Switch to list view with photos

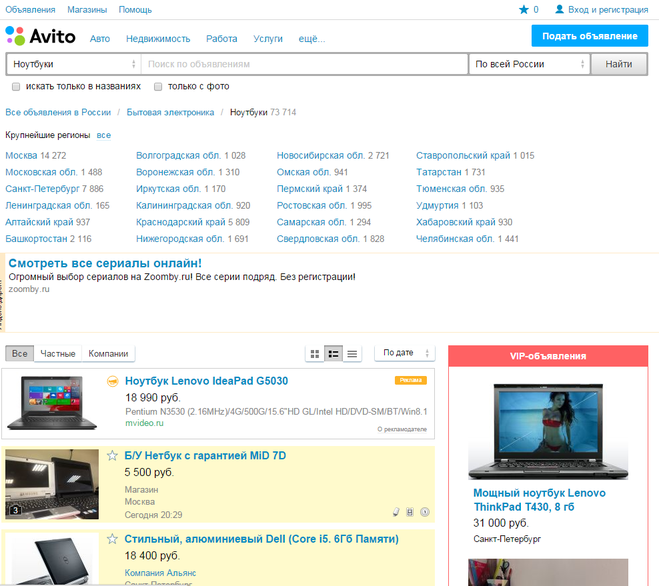point(333,354)
